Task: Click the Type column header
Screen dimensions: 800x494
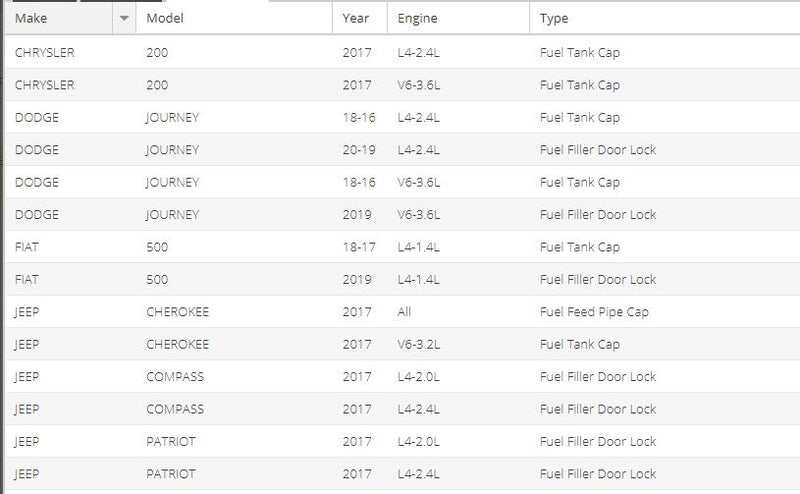Action: pyautogui.click(x=665, y=18)
